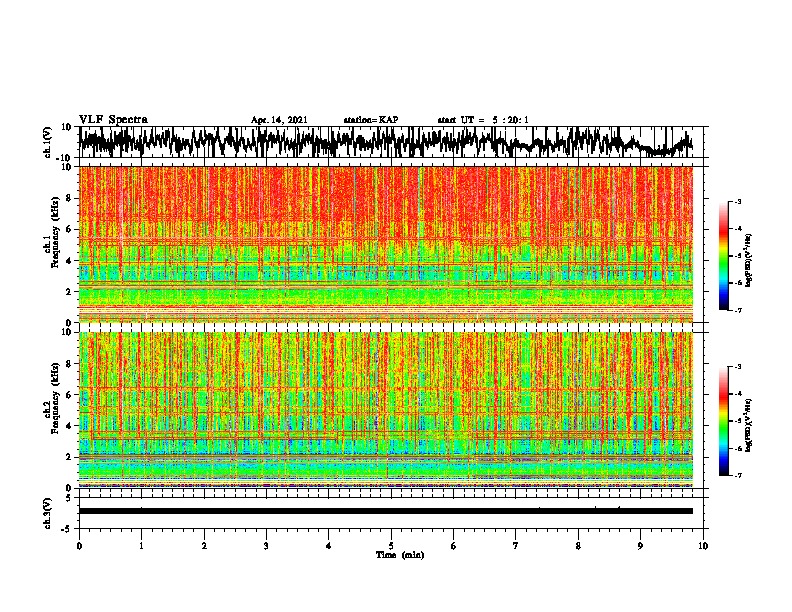Click the ch.2 spectrogram "8" kHz tick label
This screenshot has height=612, width=792.
tap(69, 364)
